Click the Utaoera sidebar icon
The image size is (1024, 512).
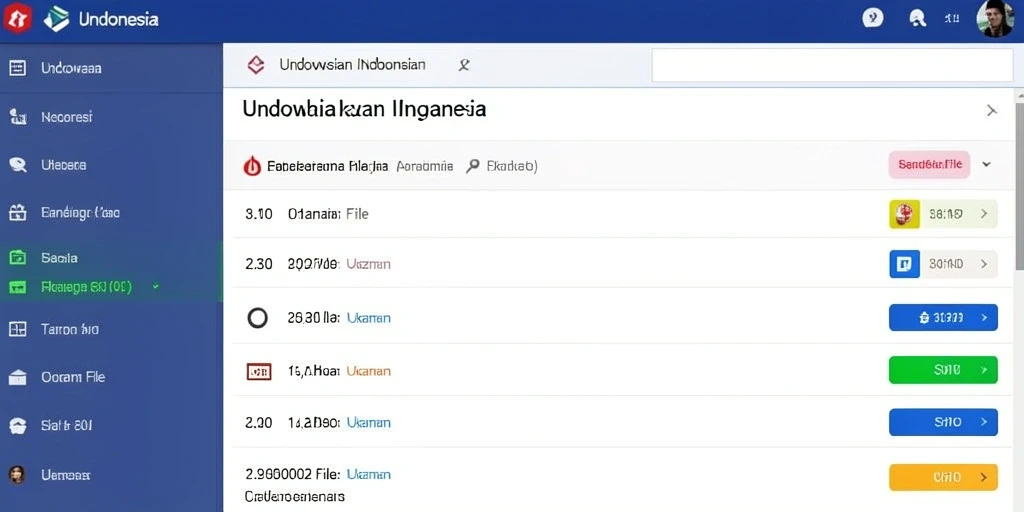click(x=18, y=165)
